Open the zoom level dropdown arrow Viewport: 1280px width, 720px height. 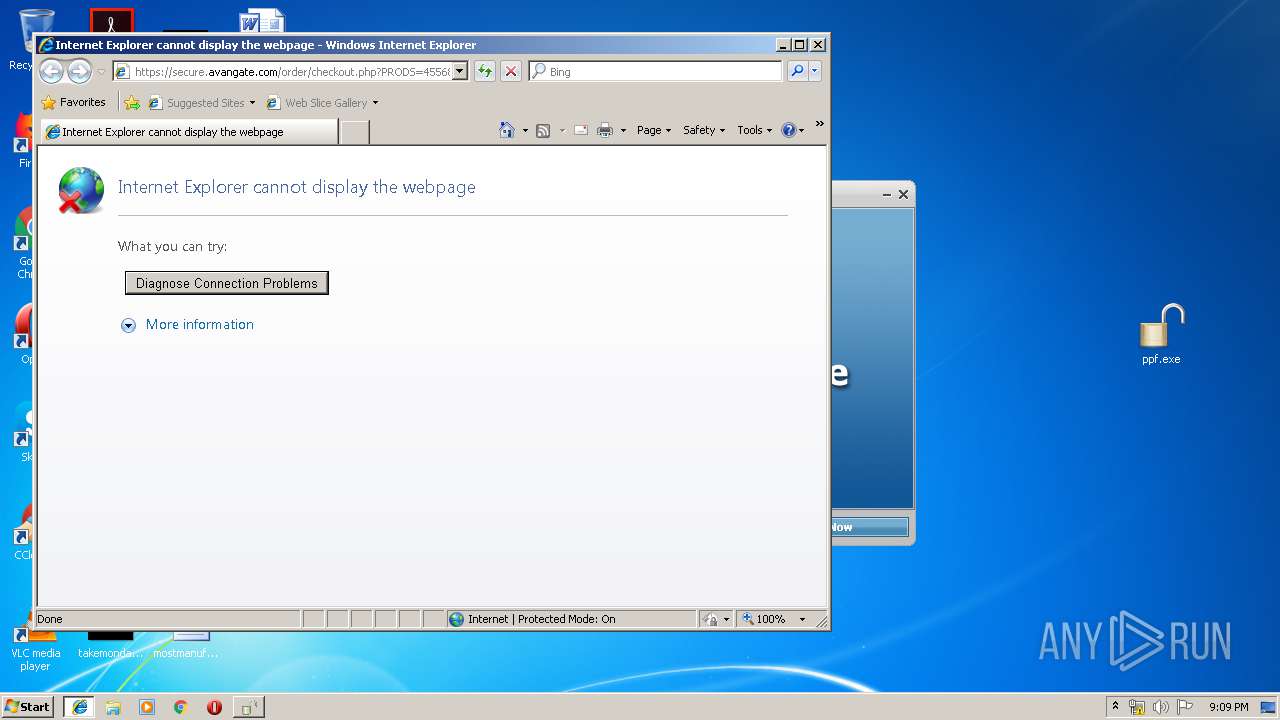[802, 619]
